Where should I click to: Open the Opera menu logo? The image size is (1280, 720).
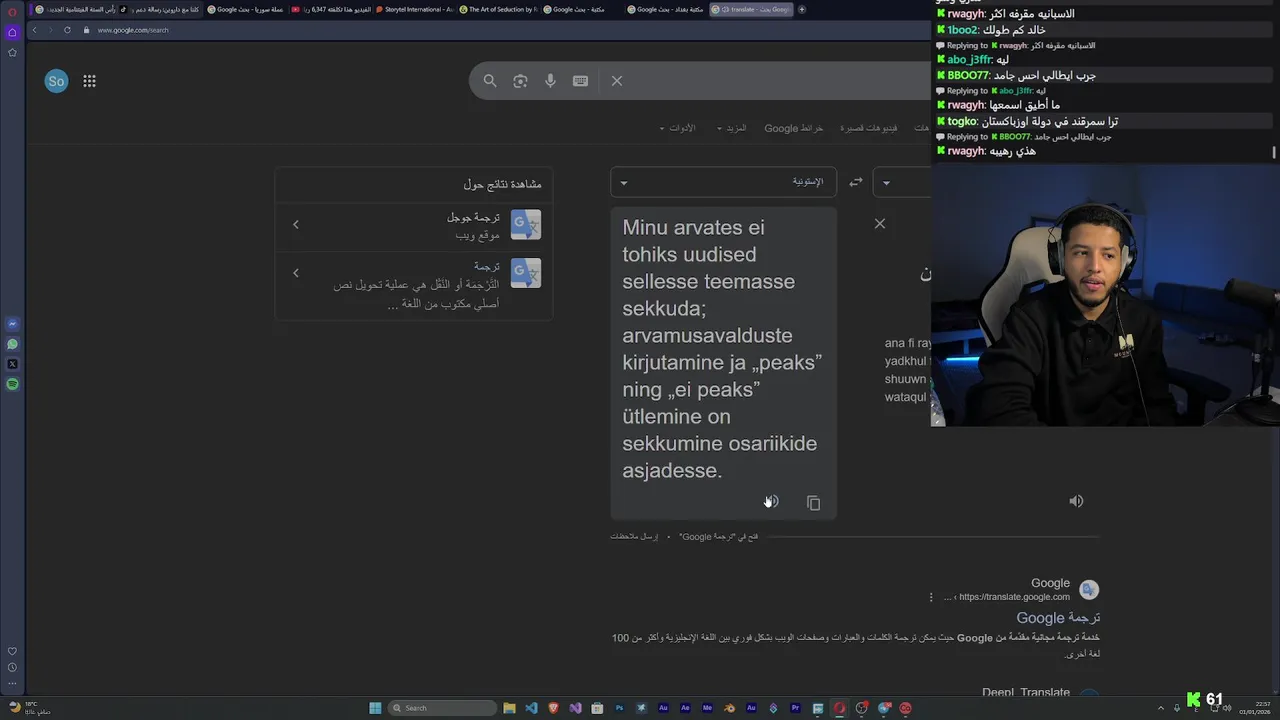[12, 12]
